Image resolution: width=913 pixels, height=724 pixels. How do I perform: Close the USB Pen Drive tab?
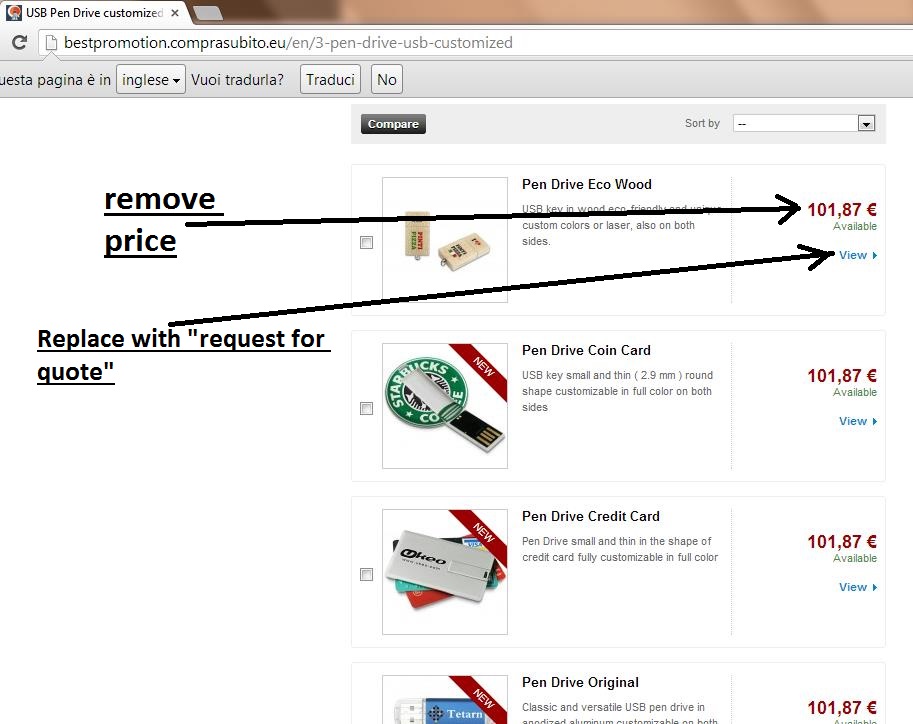pos(175,13)
